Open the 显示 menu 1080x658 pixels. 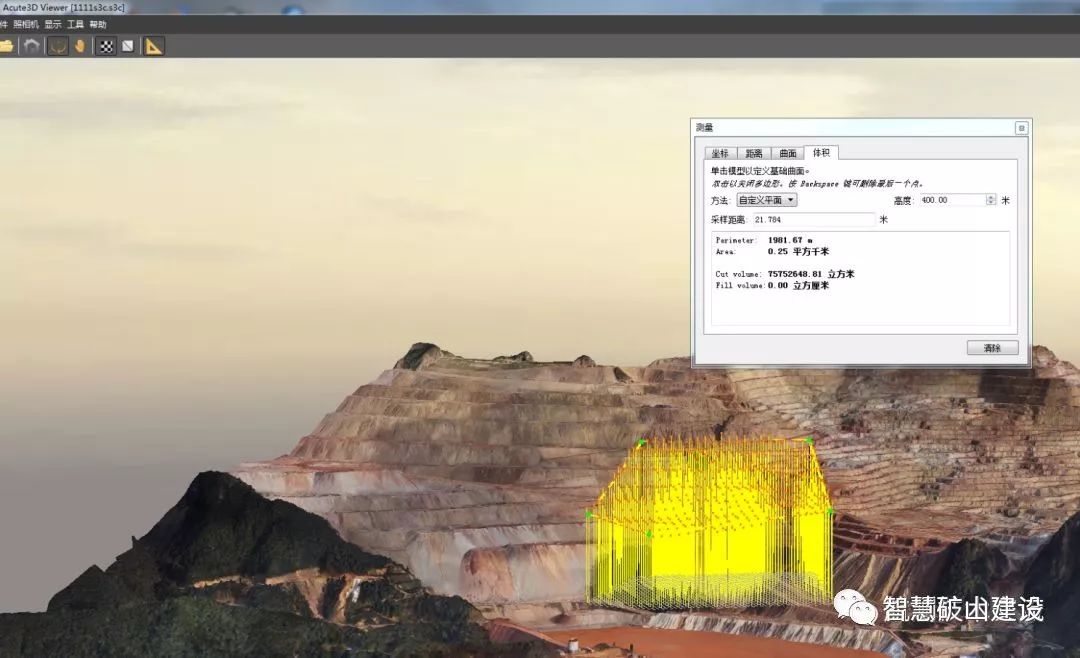(52, 24)
